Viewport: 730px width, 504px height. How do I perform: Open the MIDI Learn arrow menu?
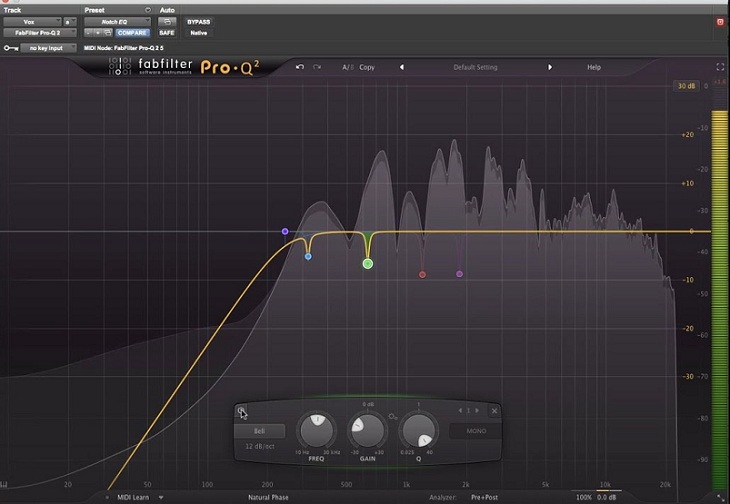pyautogui.click(x=161, y=497)
